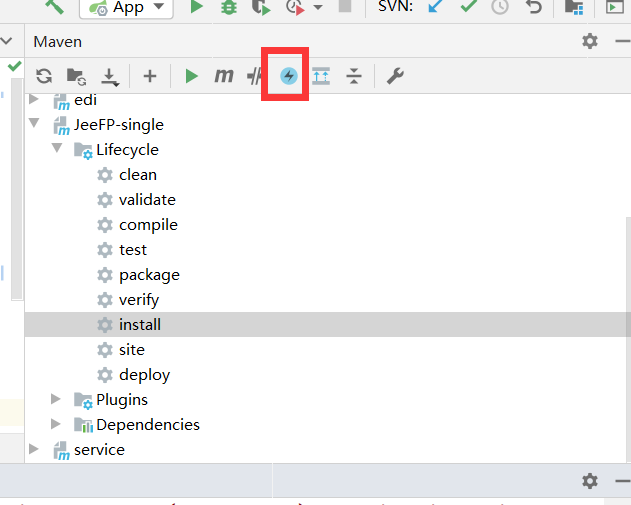Show SVN history clock icon
Screen dimensions: 631x505
(500, 7)
